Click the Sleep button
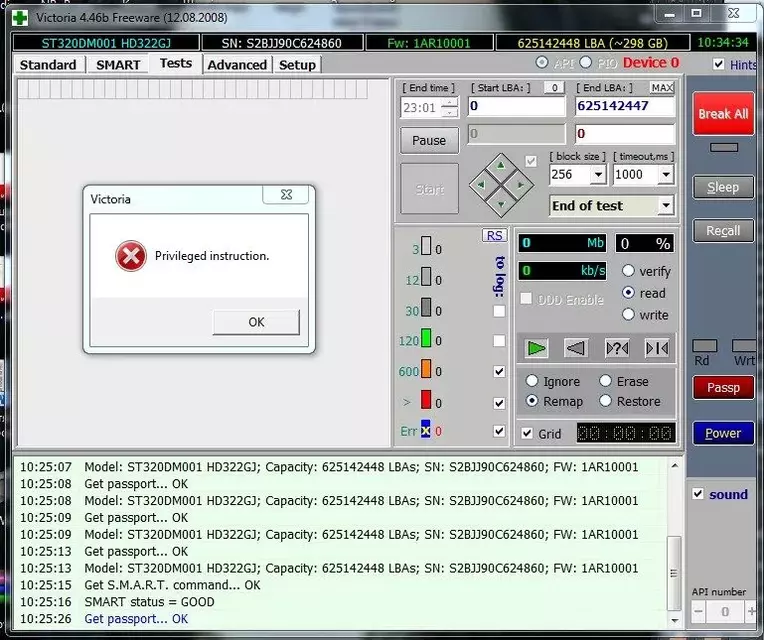Viewport: 764px width, 640px height. coord(724,187)
